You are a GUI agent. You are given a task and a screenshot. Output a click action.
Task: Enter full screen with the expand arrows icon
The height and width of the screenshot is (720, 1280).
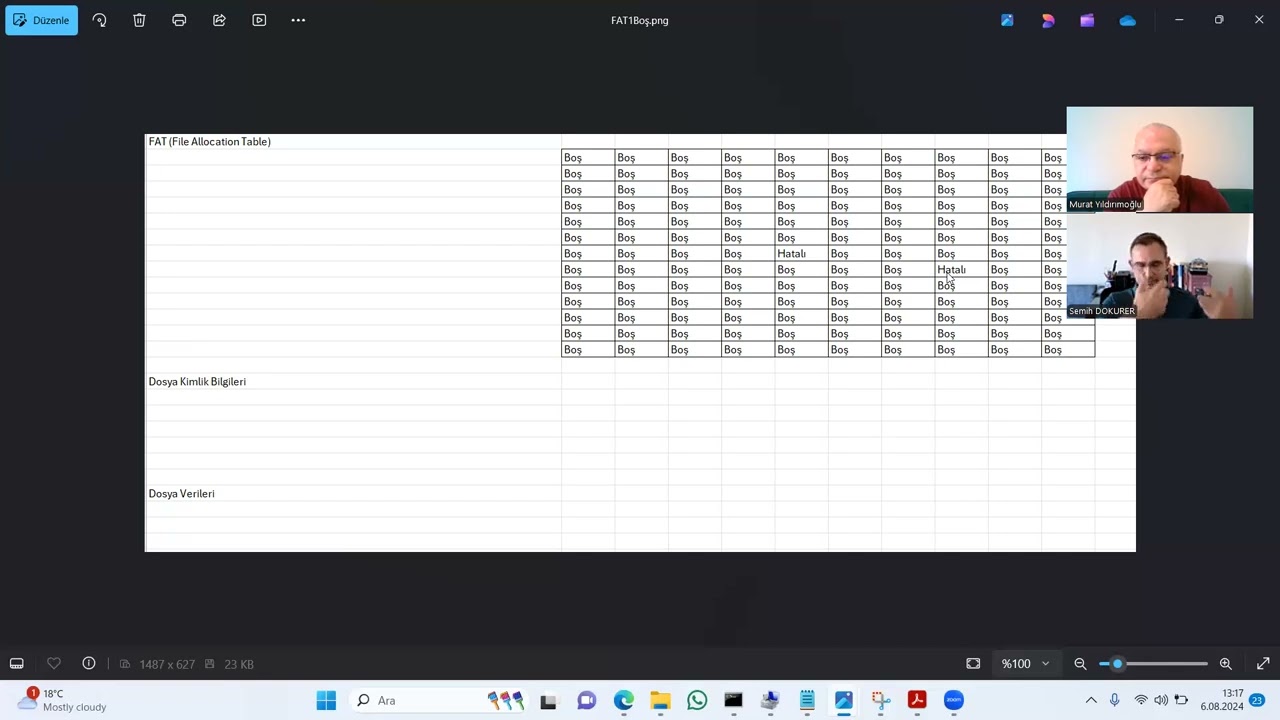tap(1263, 663)
